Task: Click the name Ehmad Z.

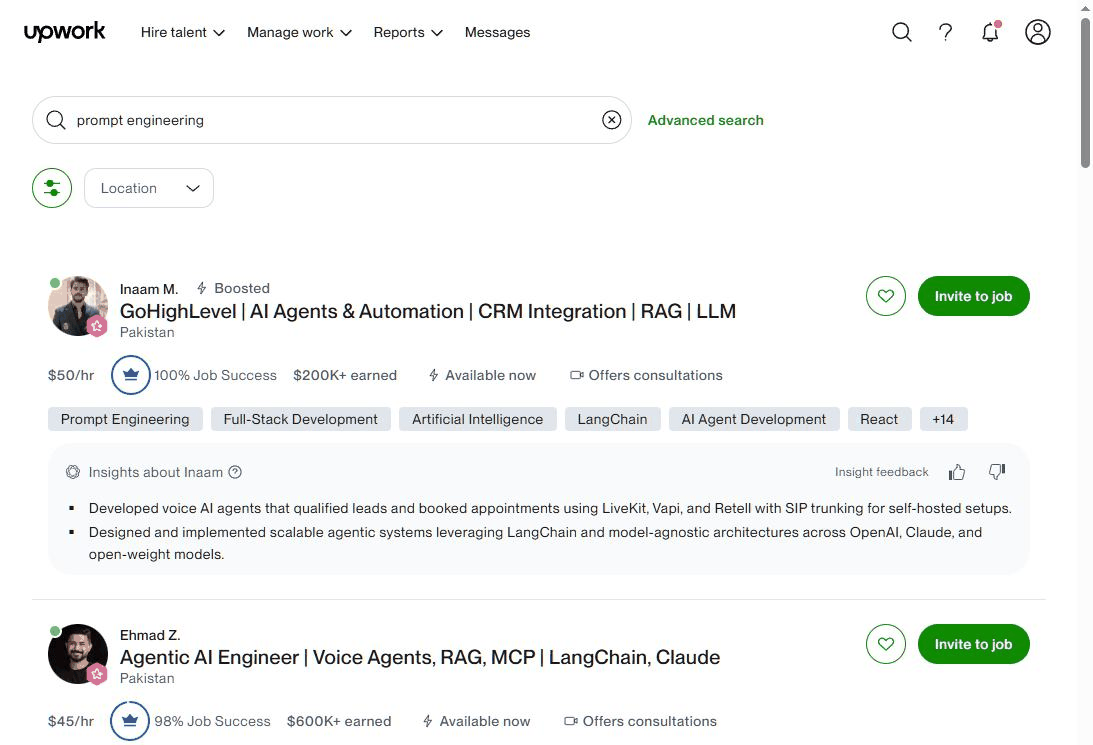Action: tap(150, 635)
